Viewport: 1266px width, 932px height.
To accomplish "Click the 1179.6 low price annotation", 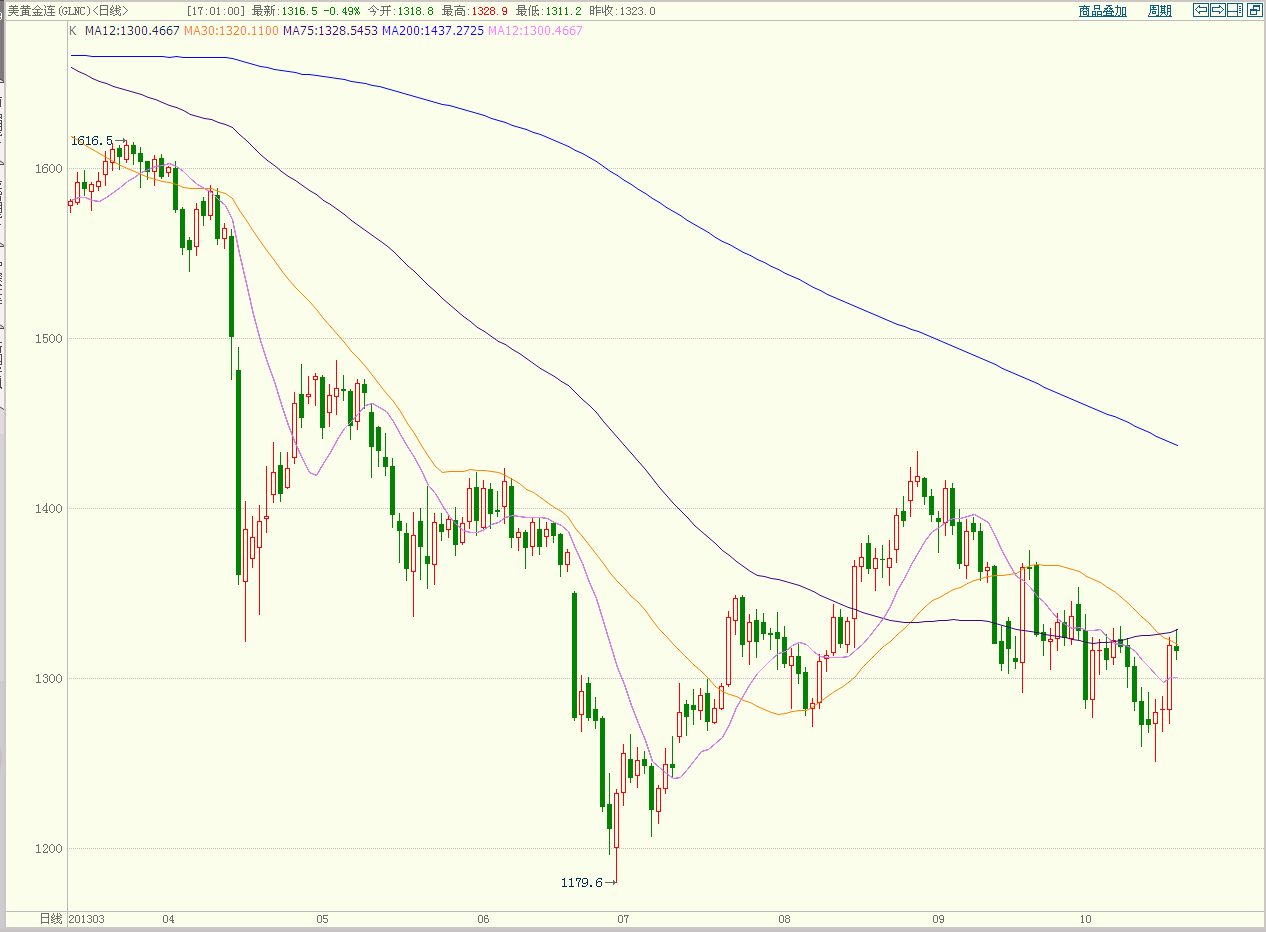I will coord(582,882).
